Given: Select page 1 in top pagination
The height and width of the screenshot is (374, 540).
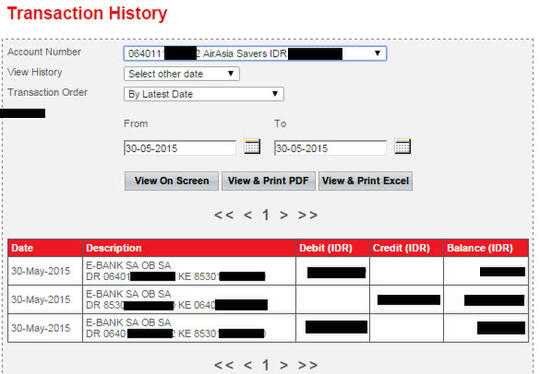Looking at the screenshot, I should point(266,215).
